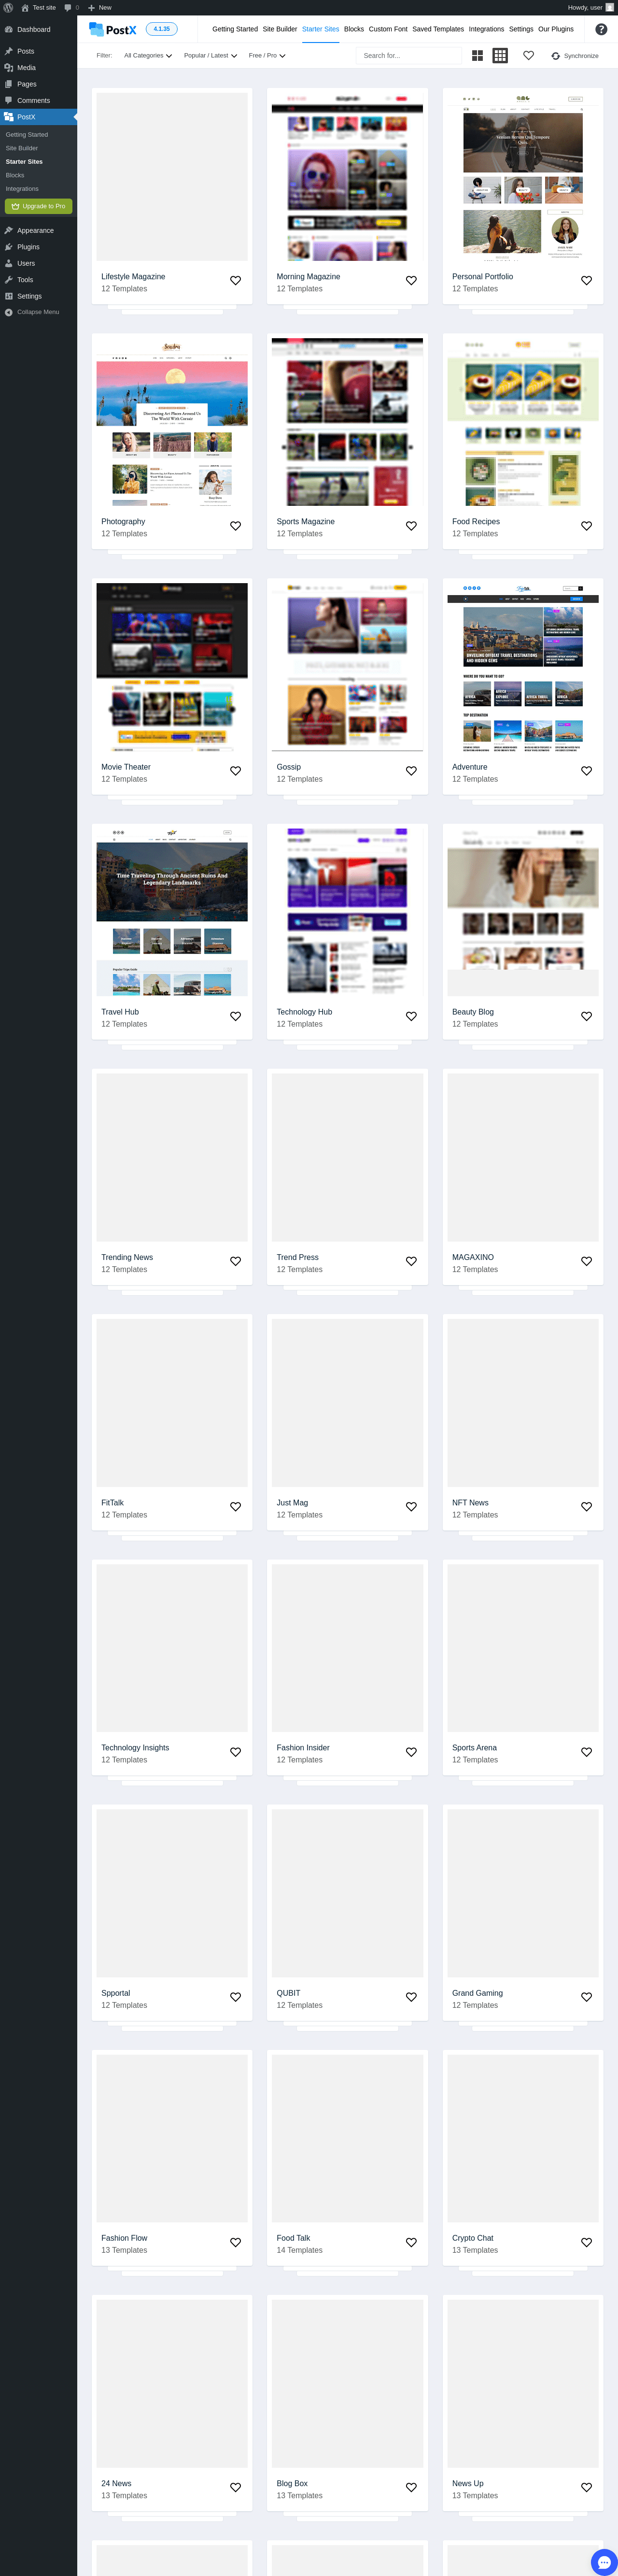Toggle favorite heart on Food Recipes
The height and width of the screenshot is (2576, 618).
pos(587,526)
